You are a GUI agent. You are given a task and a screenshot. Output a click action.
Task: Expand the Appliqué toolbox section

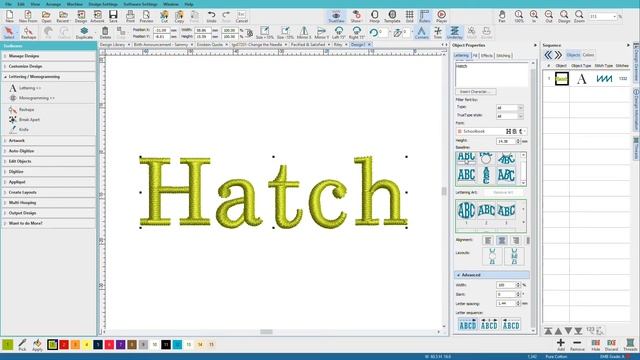pos(49,182)
